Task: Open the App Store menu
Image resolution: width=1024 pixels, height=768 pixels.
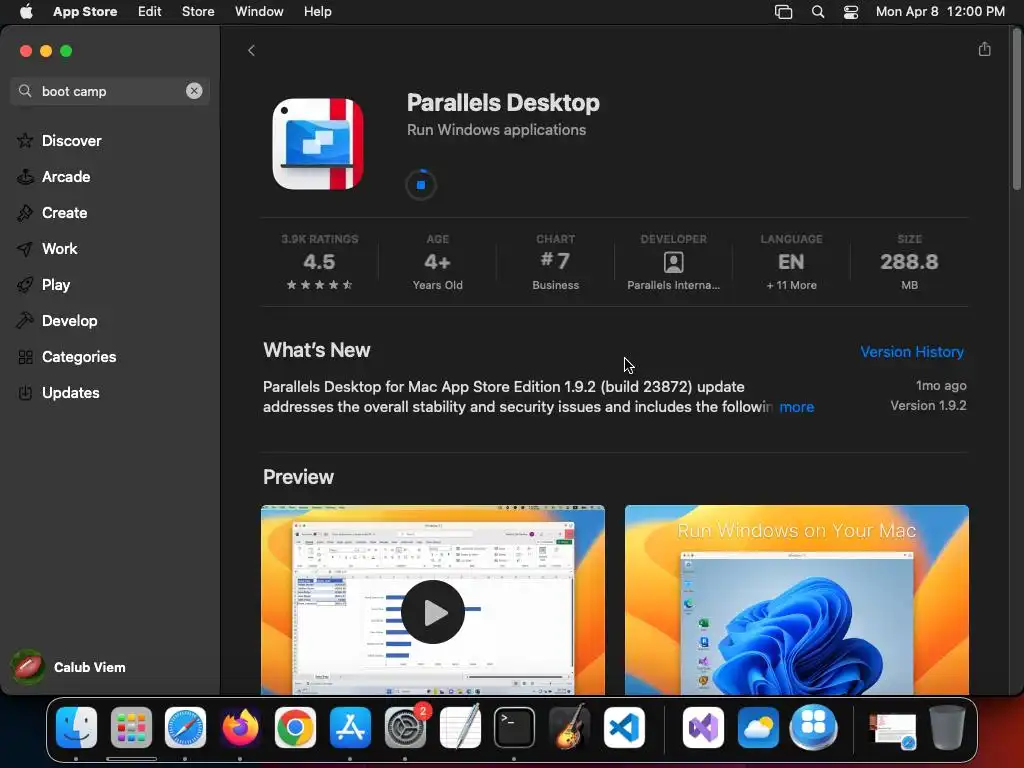Action: pos(85,12)
